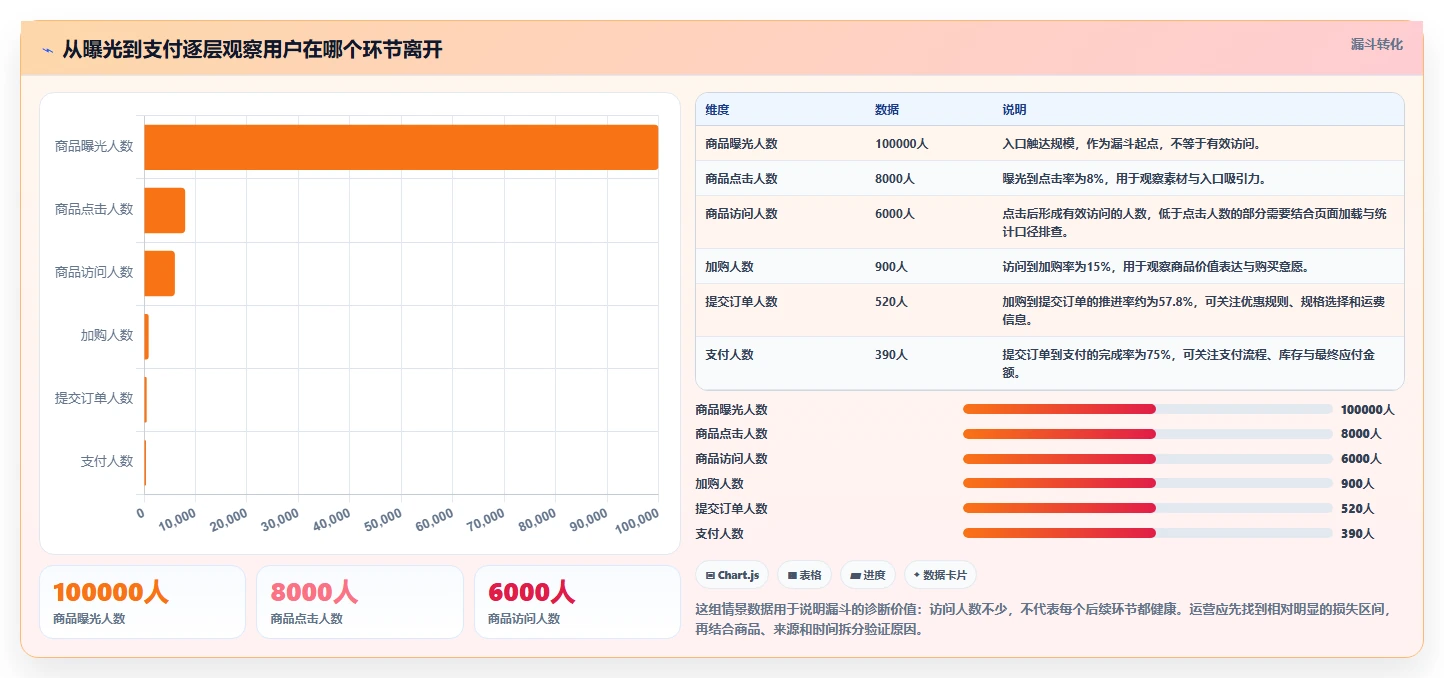Image resolution: width=1444 pixels, height=678 pixels.
Task: Click the 加购人数 y-axis label on chart
Action: coord(107,336)
